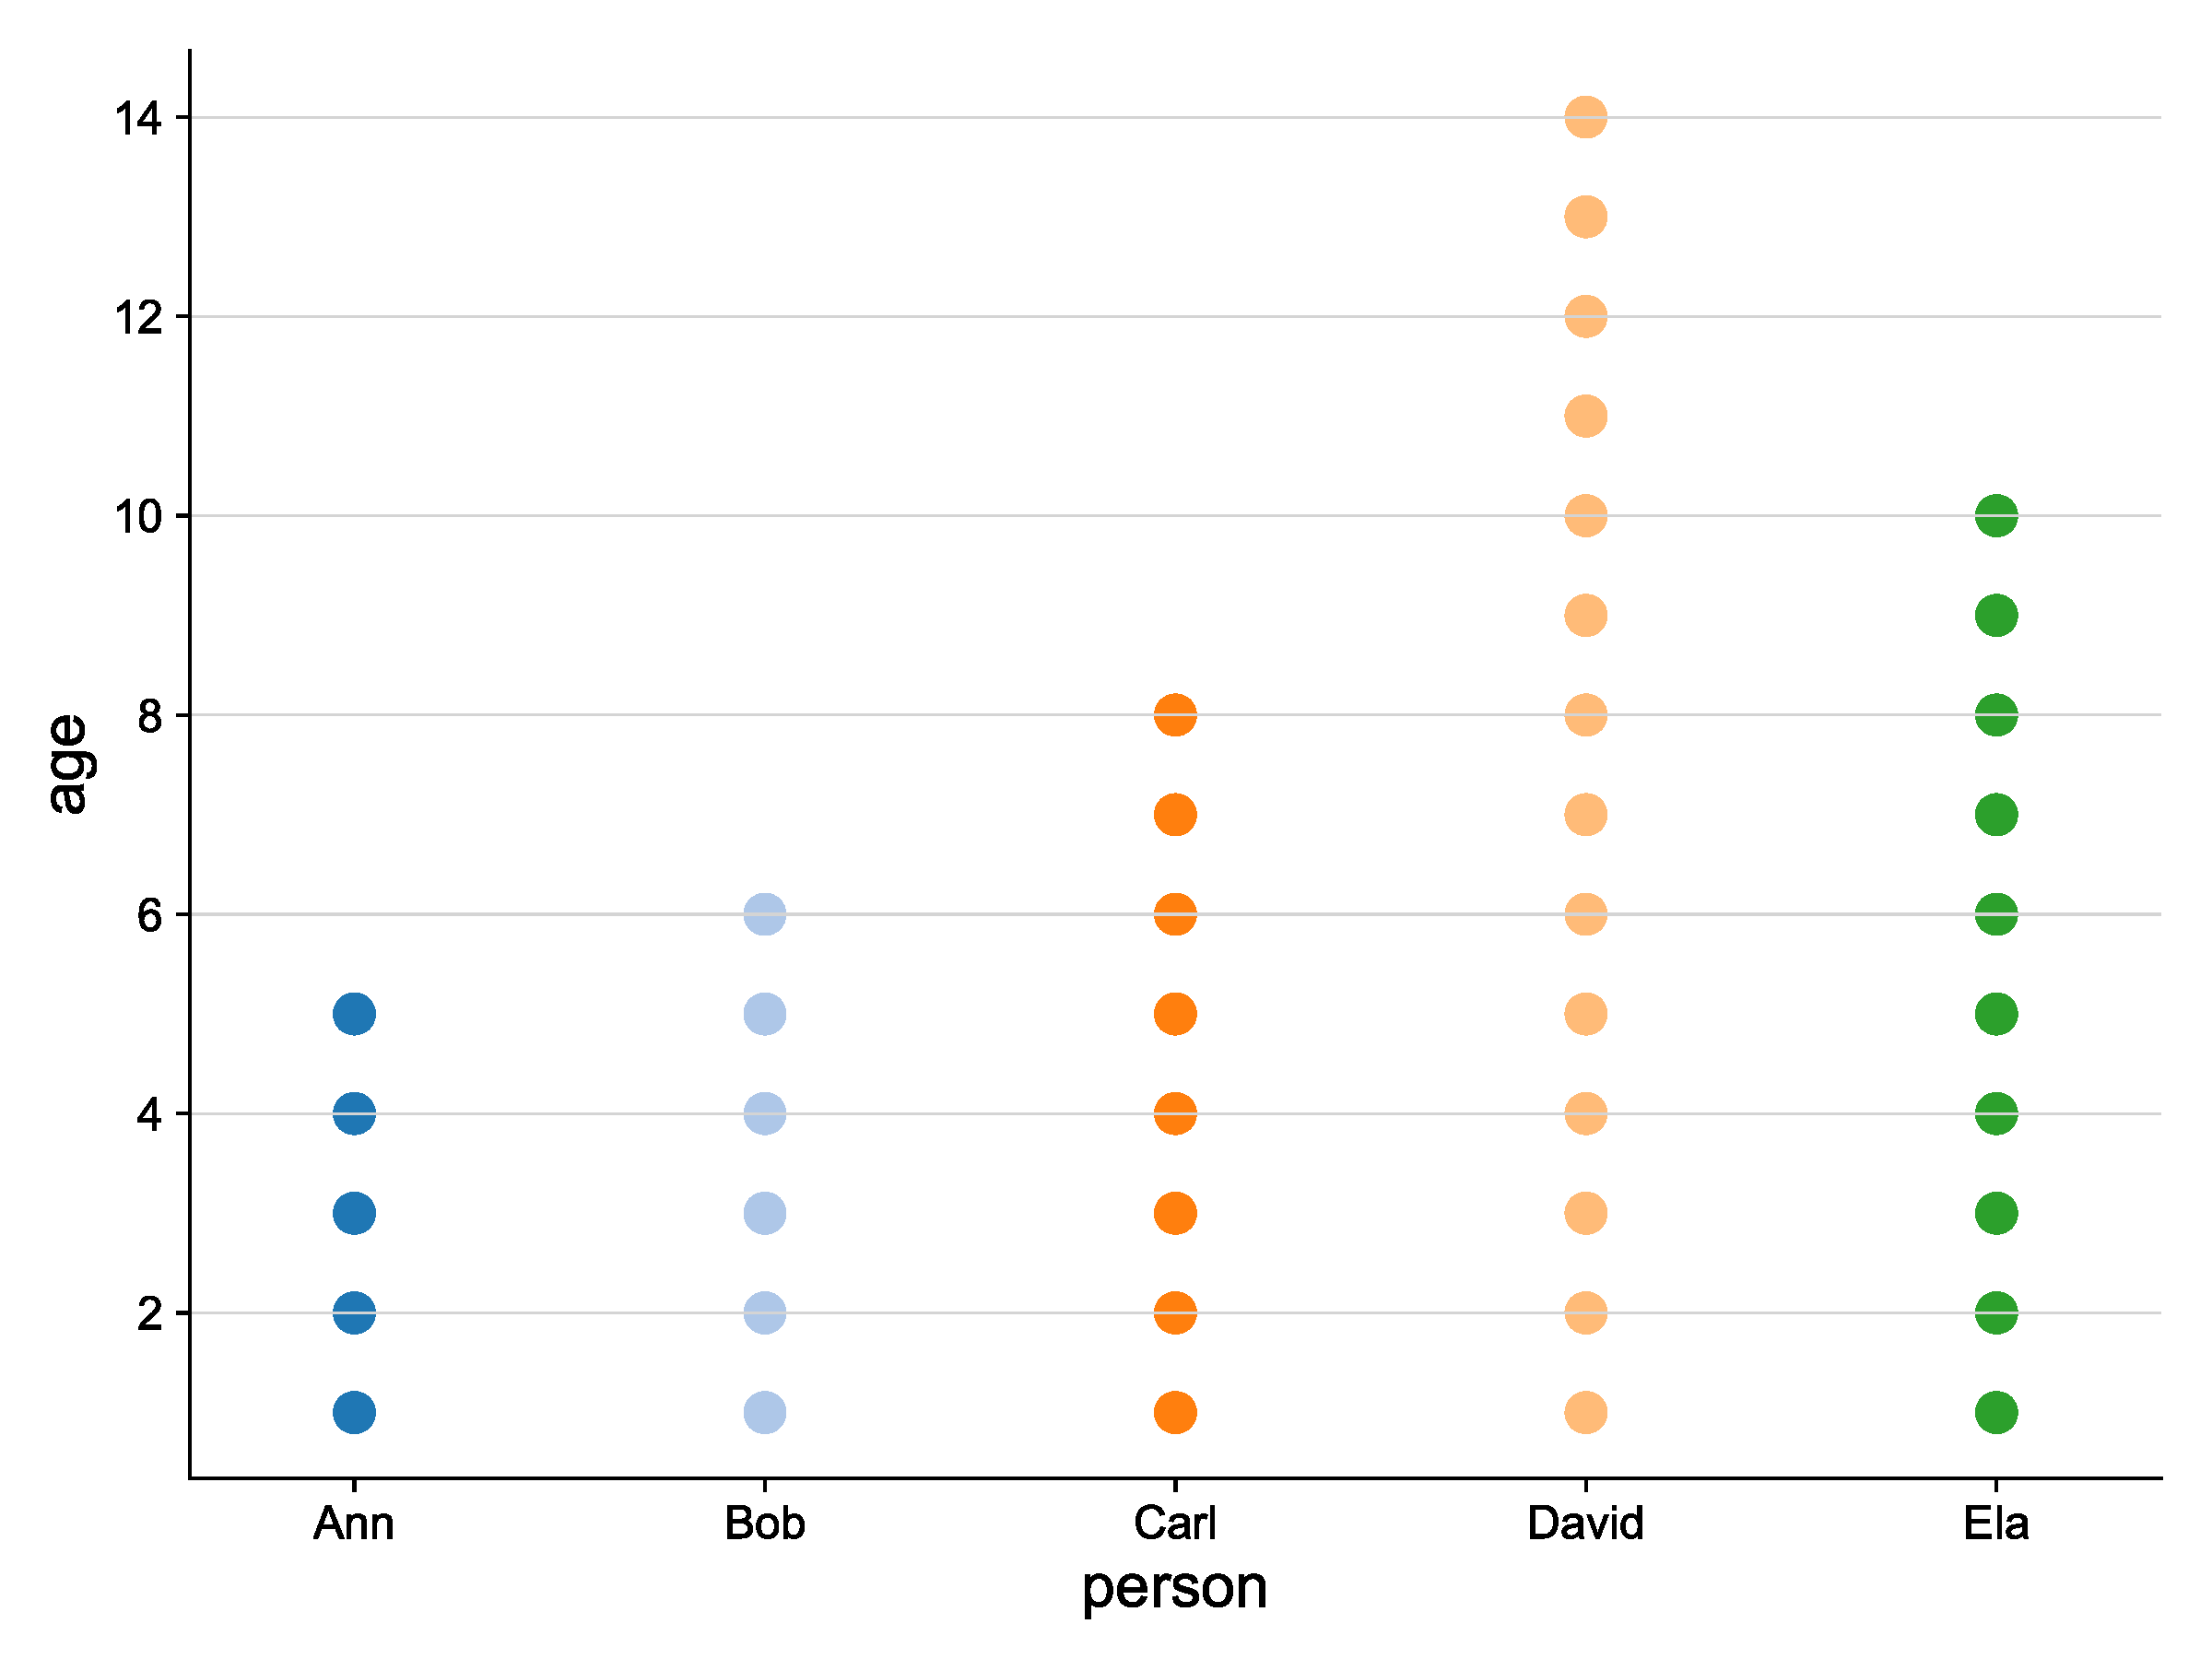The image size is (2212, 1659).
Task: Click the y-axis tick label 14
Action: [x=138, y=118]
